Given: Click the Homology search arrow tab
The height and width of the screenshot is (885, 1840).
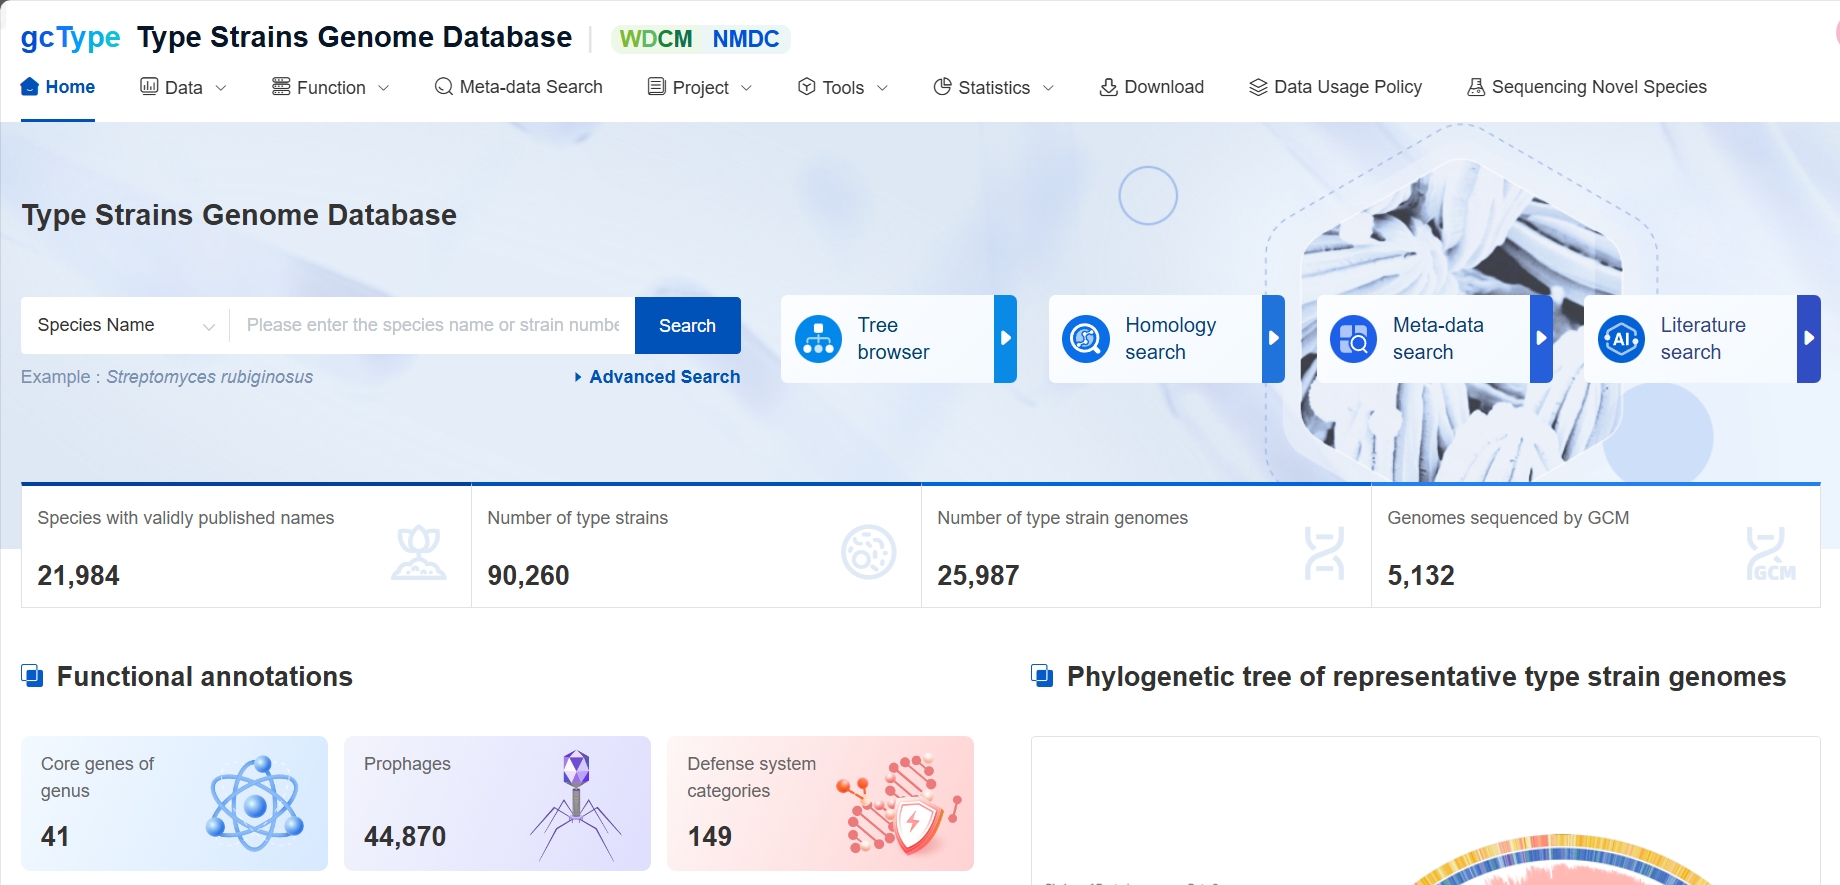Looking at the screenshot, I should (1274, 339).
